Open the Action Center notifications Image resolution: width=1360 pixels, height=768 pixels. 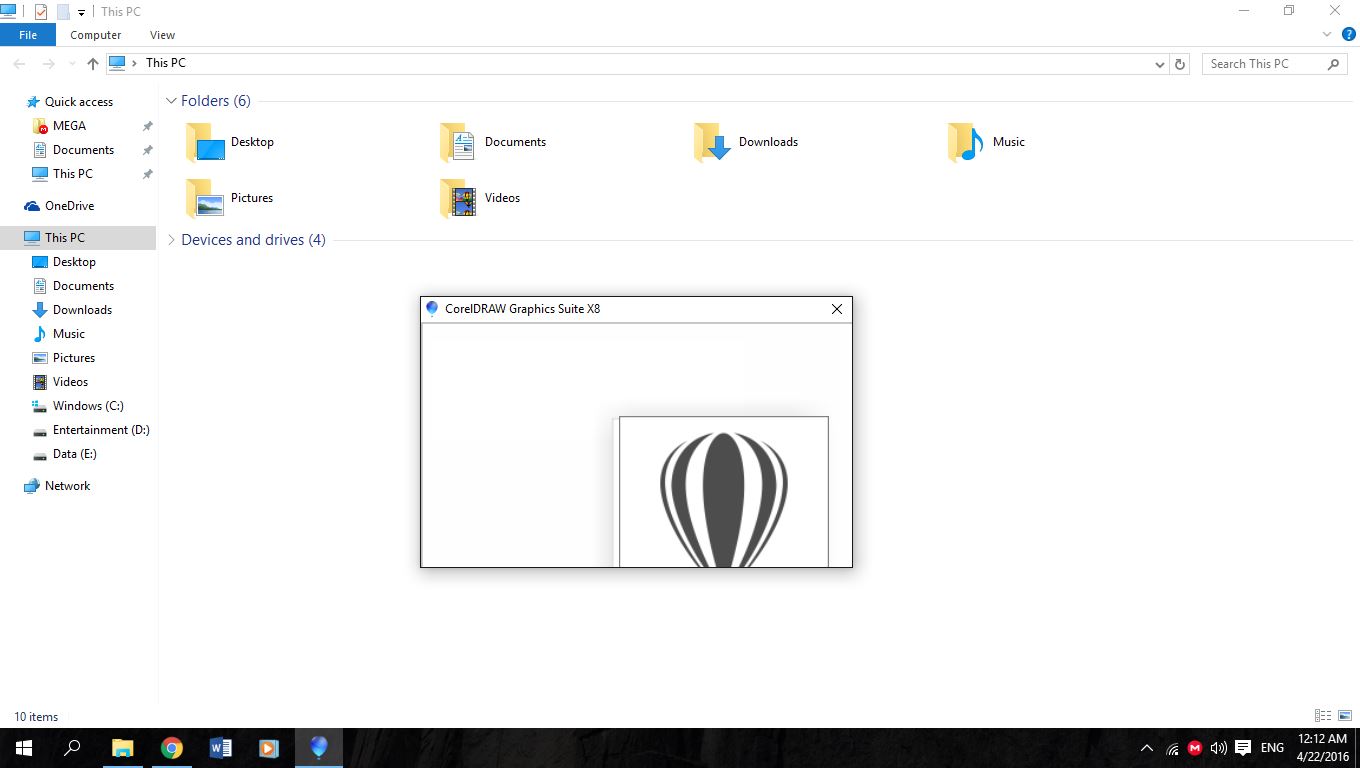[1243, 748]
